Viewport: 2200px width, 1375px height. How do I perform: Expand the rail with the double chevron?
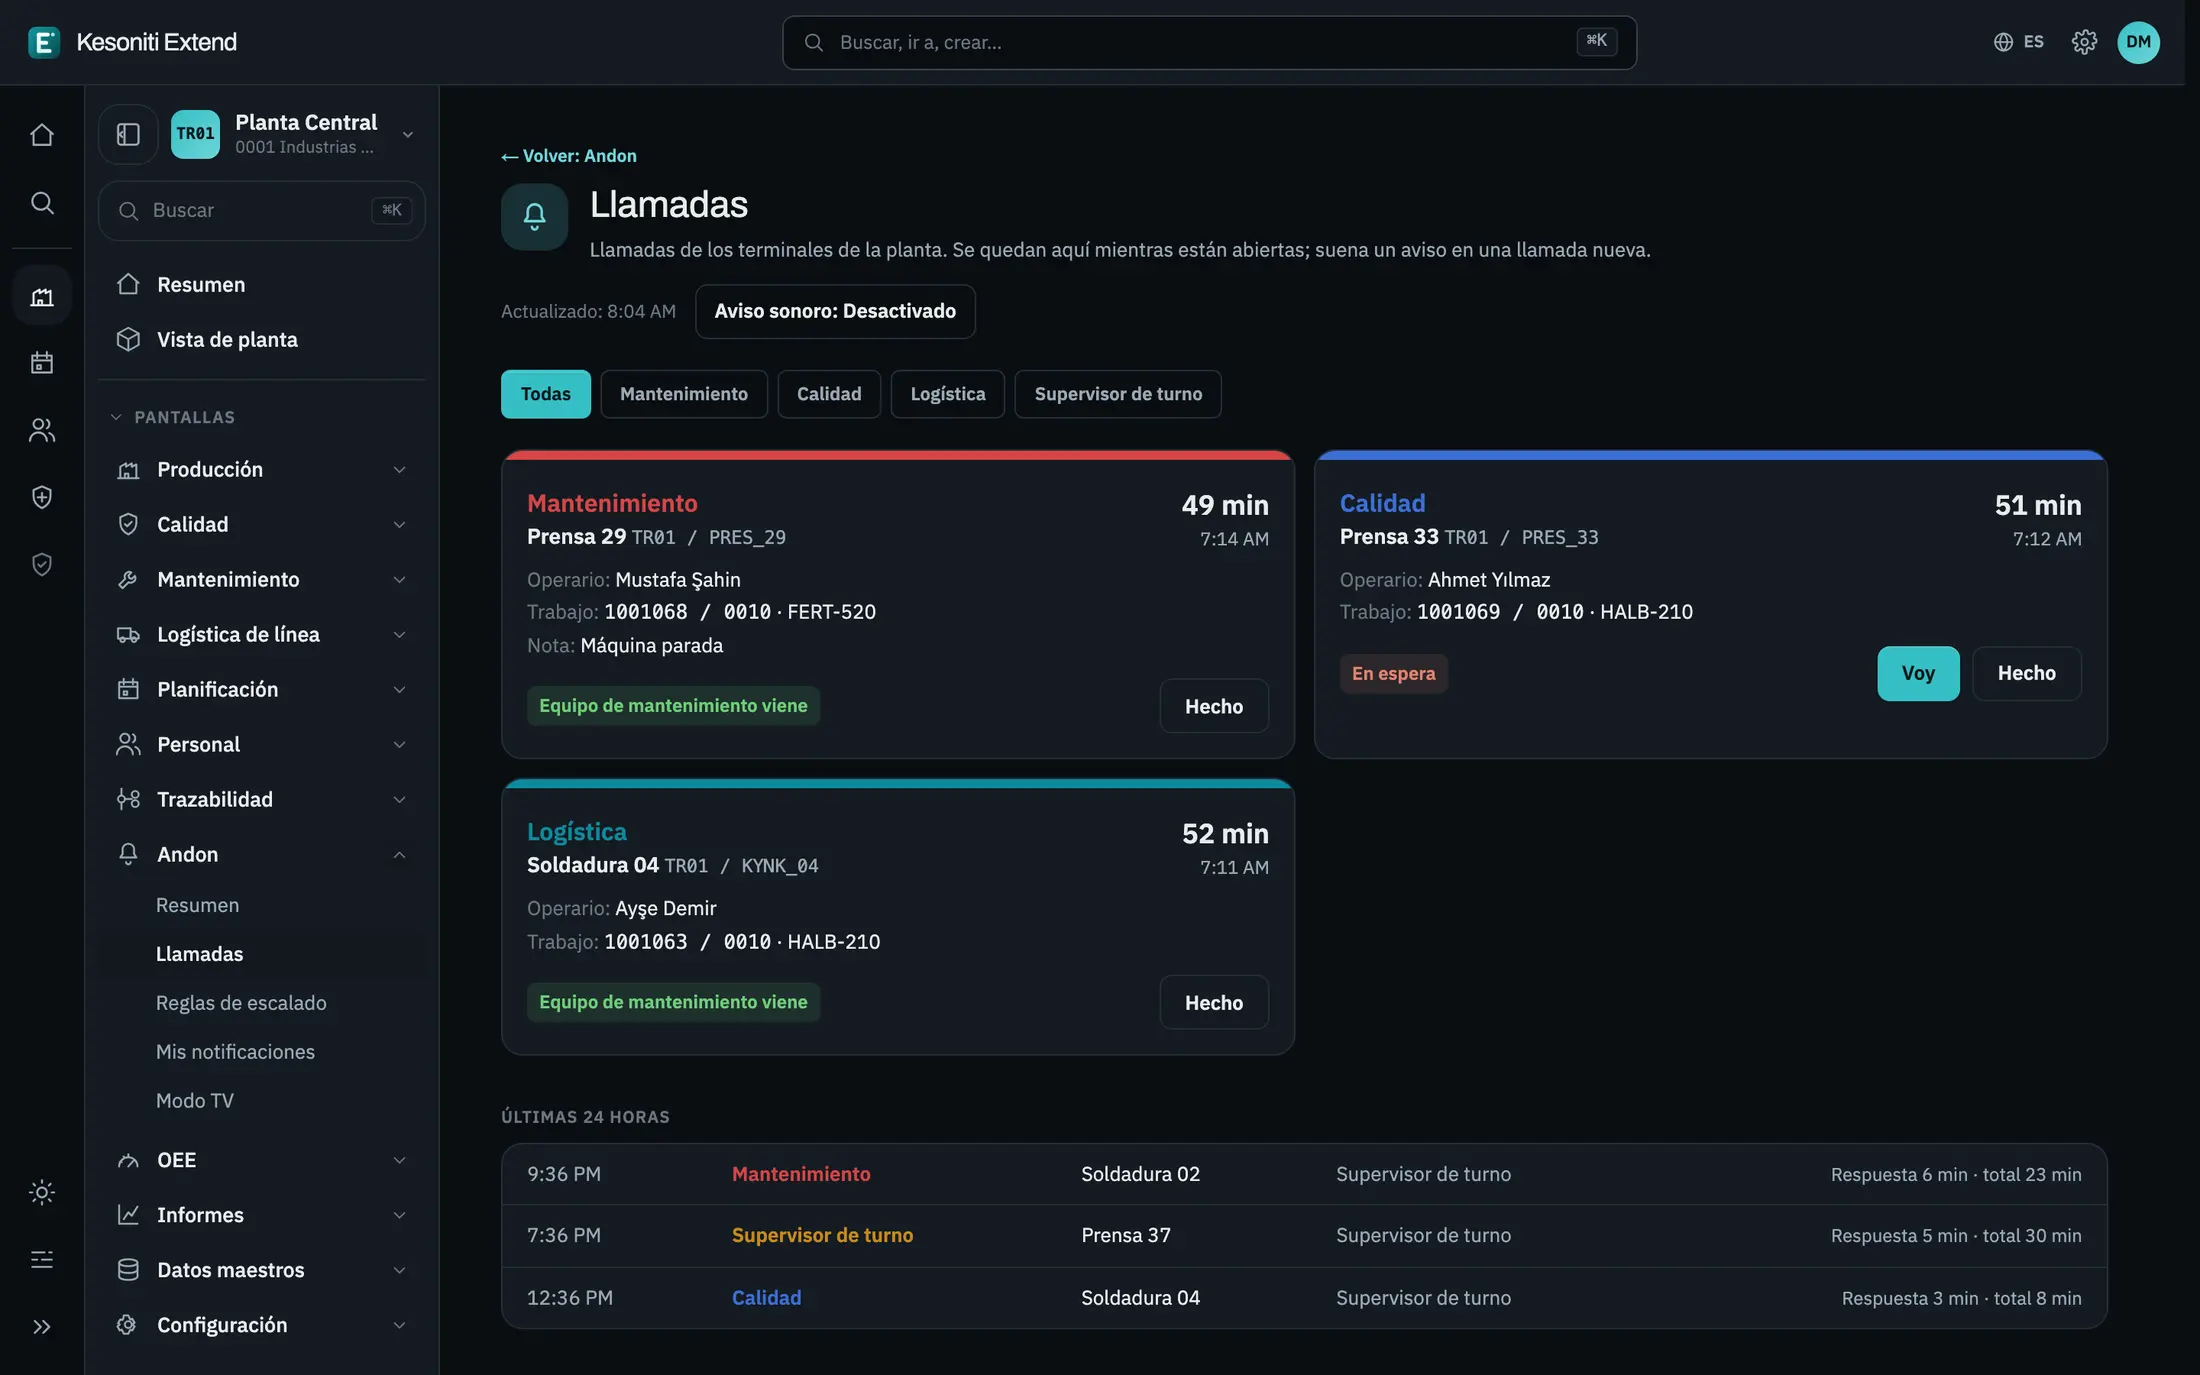[42, 1327]
